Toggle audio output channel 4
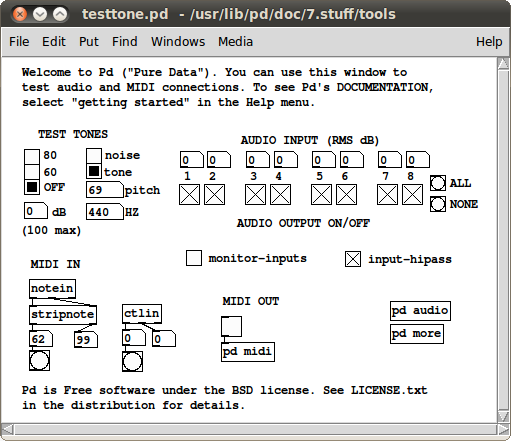The width and height of the screenshot is (511, 441). click(280, 195)
